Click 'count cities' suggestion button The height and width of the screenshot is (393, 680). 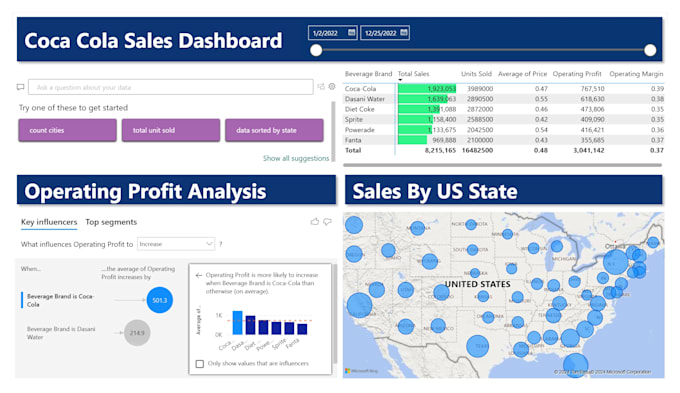pos(68,130)
